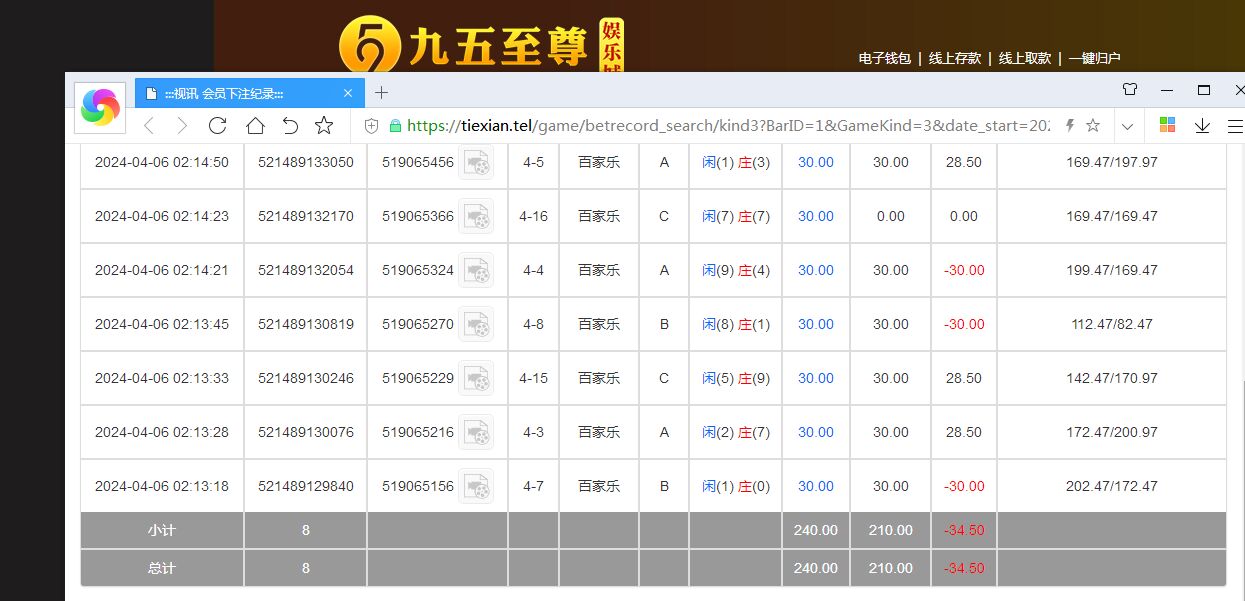Expand the address bar dropdown arrow
This screenshot has height=601, width=1245.
coord(1127,126)
